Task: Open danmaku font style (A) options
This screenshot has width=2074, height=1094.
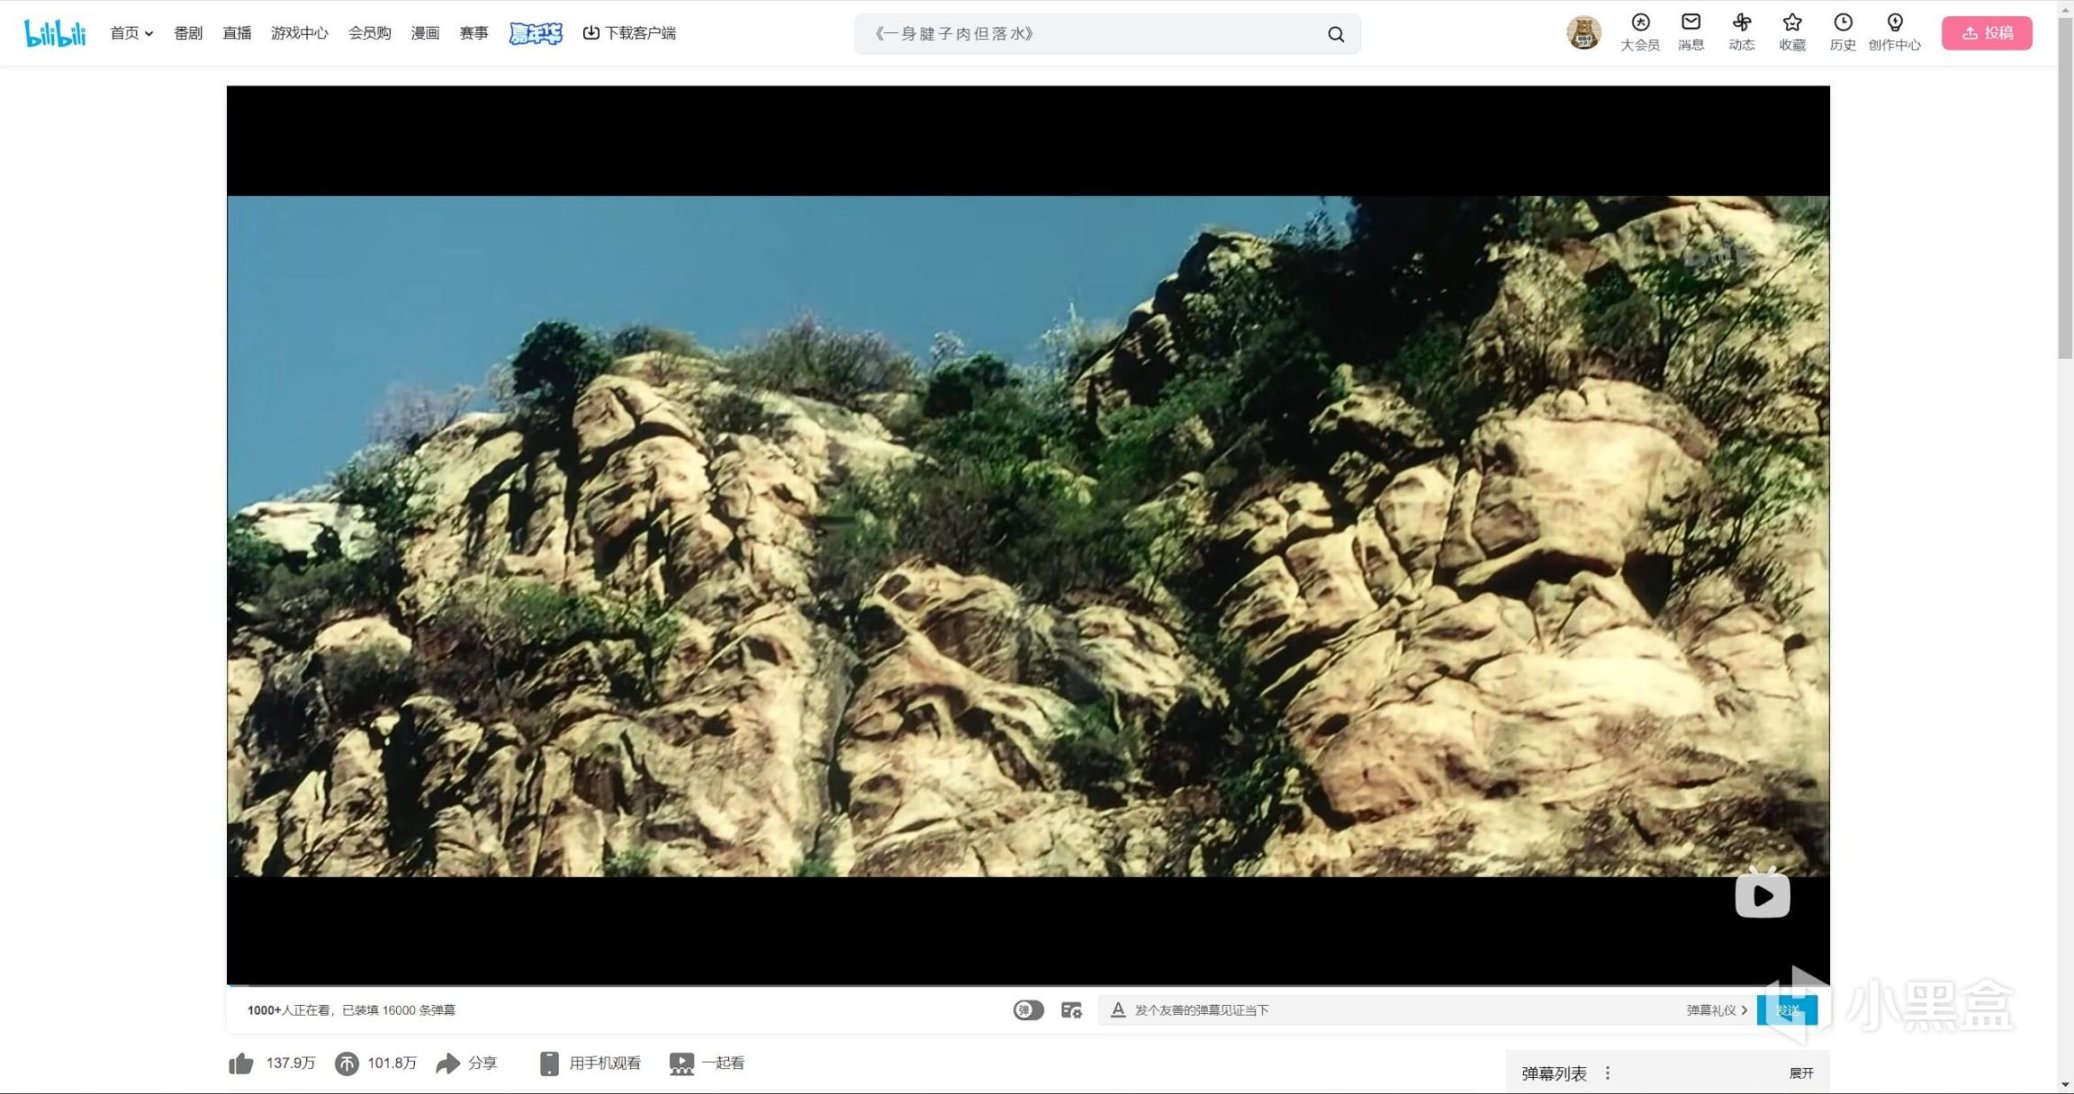Action: point(1118,1010)
